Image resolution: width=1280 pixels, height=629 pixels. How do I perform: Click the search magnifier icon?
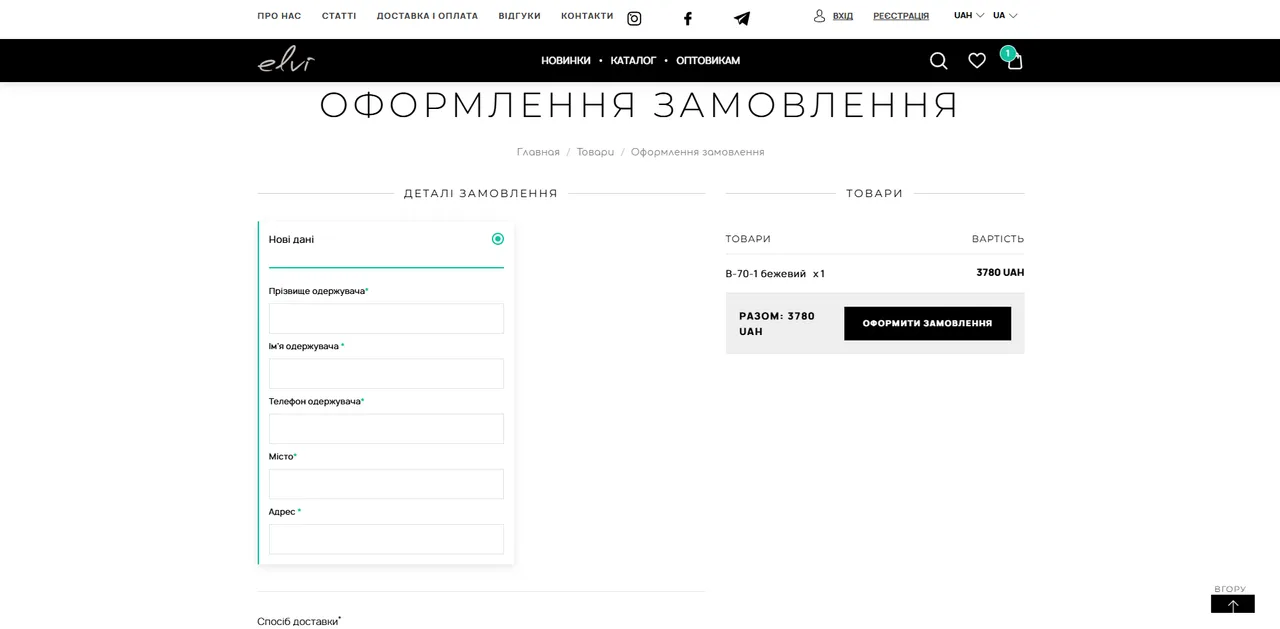point(939,61)
